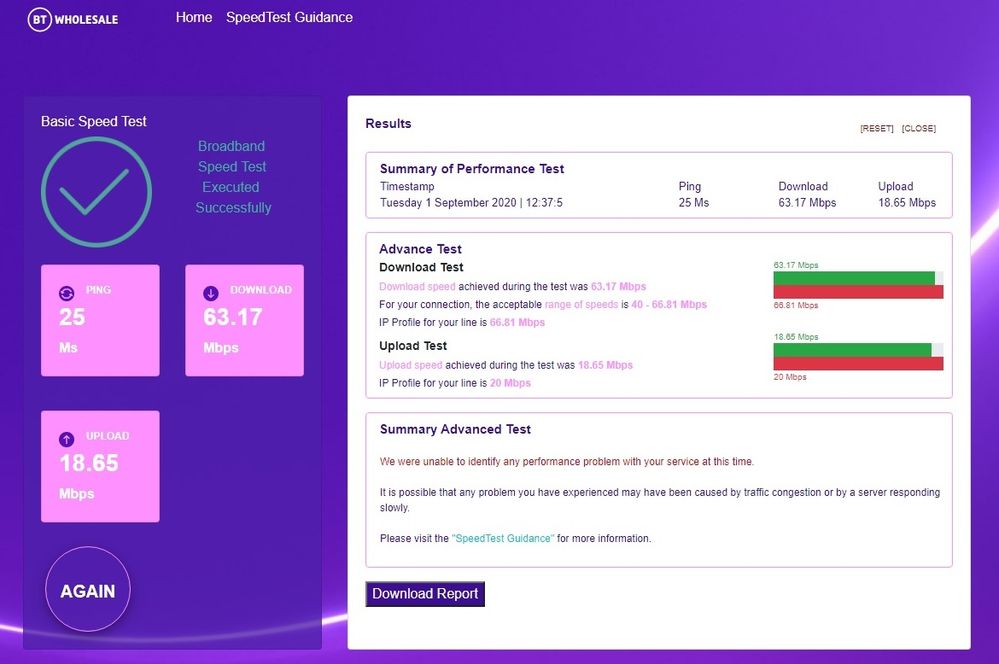
Task: Select the 25 Ms ping tile
Action: tap(99, 320)
